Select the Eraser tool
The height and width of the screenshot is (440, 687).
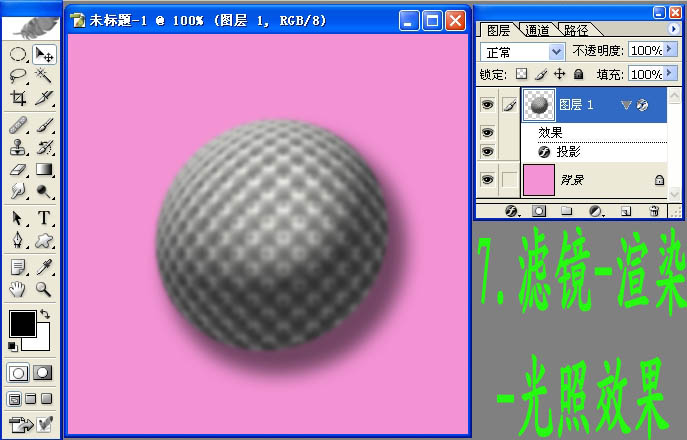[18, 169]
